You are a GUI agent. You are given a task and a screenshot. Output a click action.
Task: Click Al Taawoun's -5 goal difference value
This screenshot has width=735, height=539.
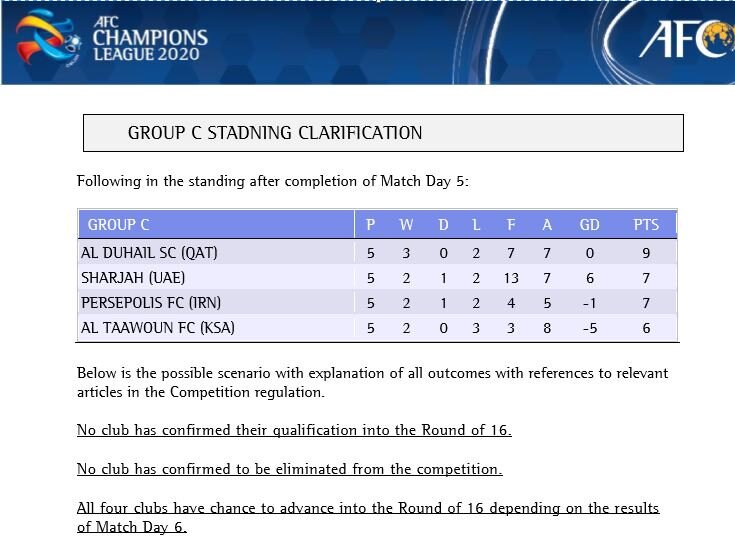point(590,328)
